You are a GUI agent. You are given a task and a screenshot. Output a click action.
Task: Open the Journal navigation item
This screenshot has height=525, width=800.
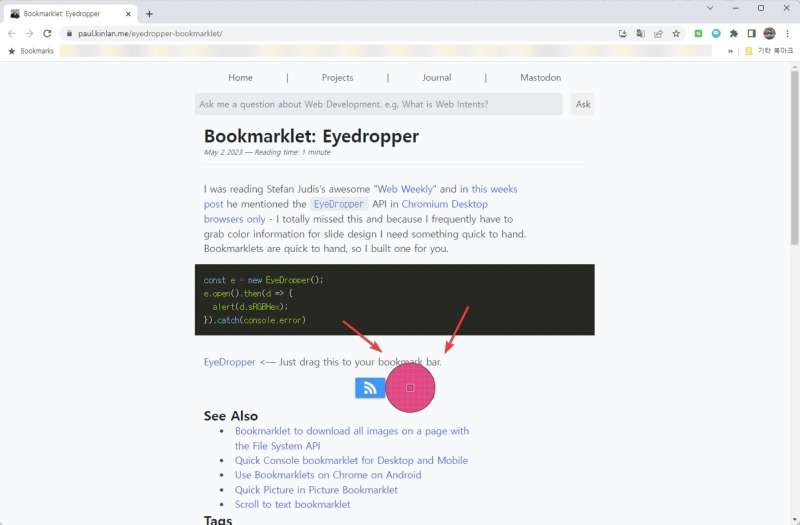436,77
